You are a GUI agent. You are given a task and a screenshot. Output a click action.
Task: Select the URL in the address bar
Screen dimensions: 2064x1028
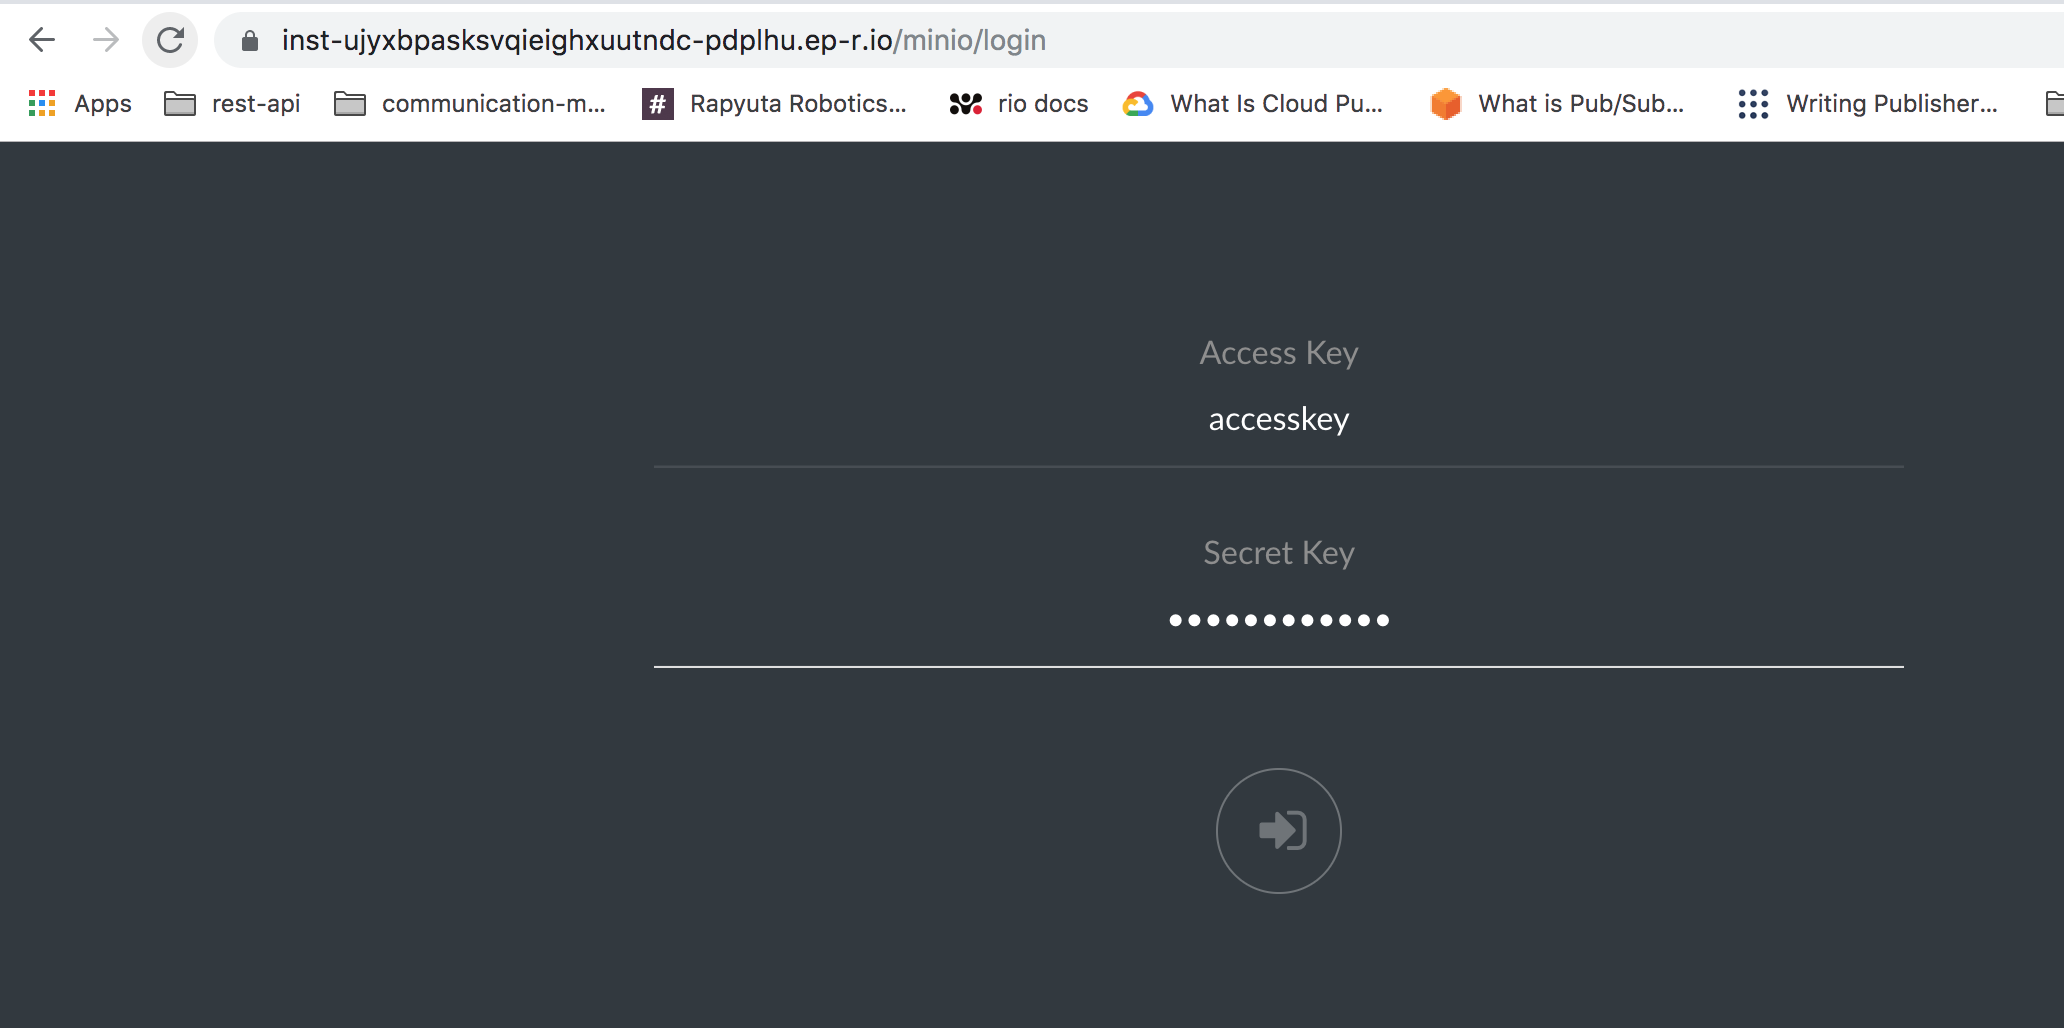(663, 40)
